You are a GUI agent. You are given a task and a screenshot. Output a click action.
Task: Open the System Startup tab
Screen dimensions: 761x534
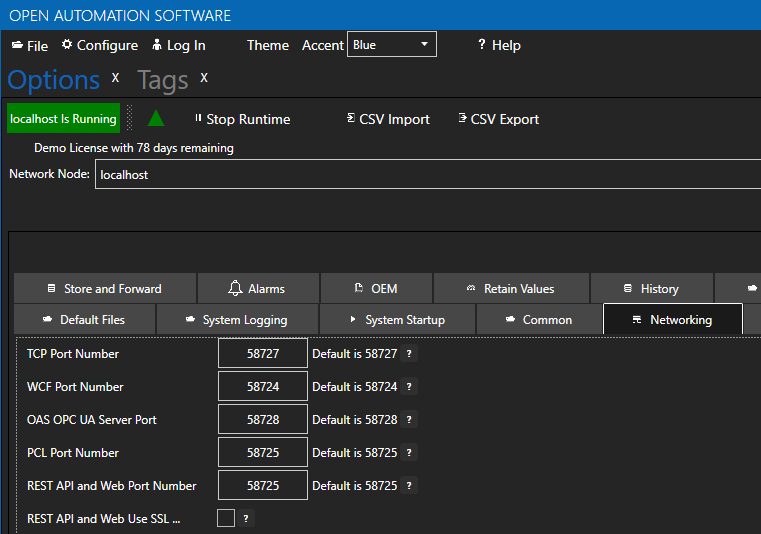point(397,319)
